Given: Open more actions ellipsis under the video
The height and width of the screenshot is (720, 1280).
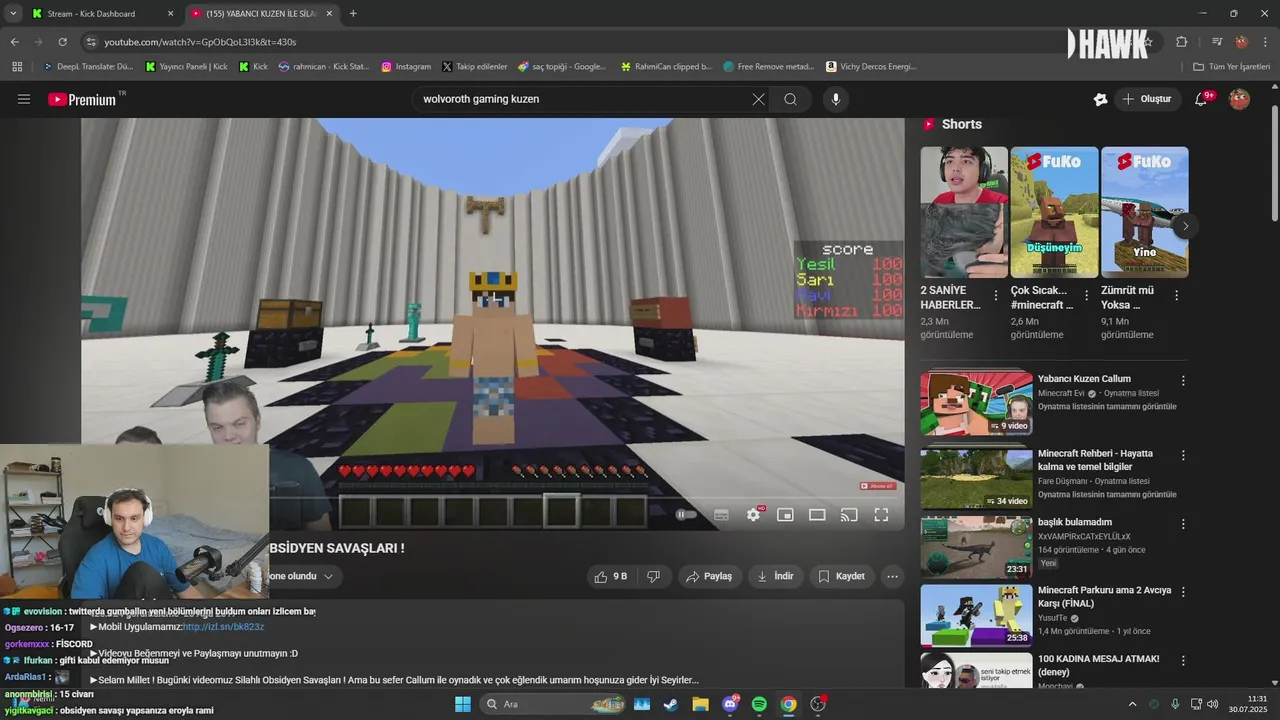Looking at the screenshot, I should click(892, 576).
